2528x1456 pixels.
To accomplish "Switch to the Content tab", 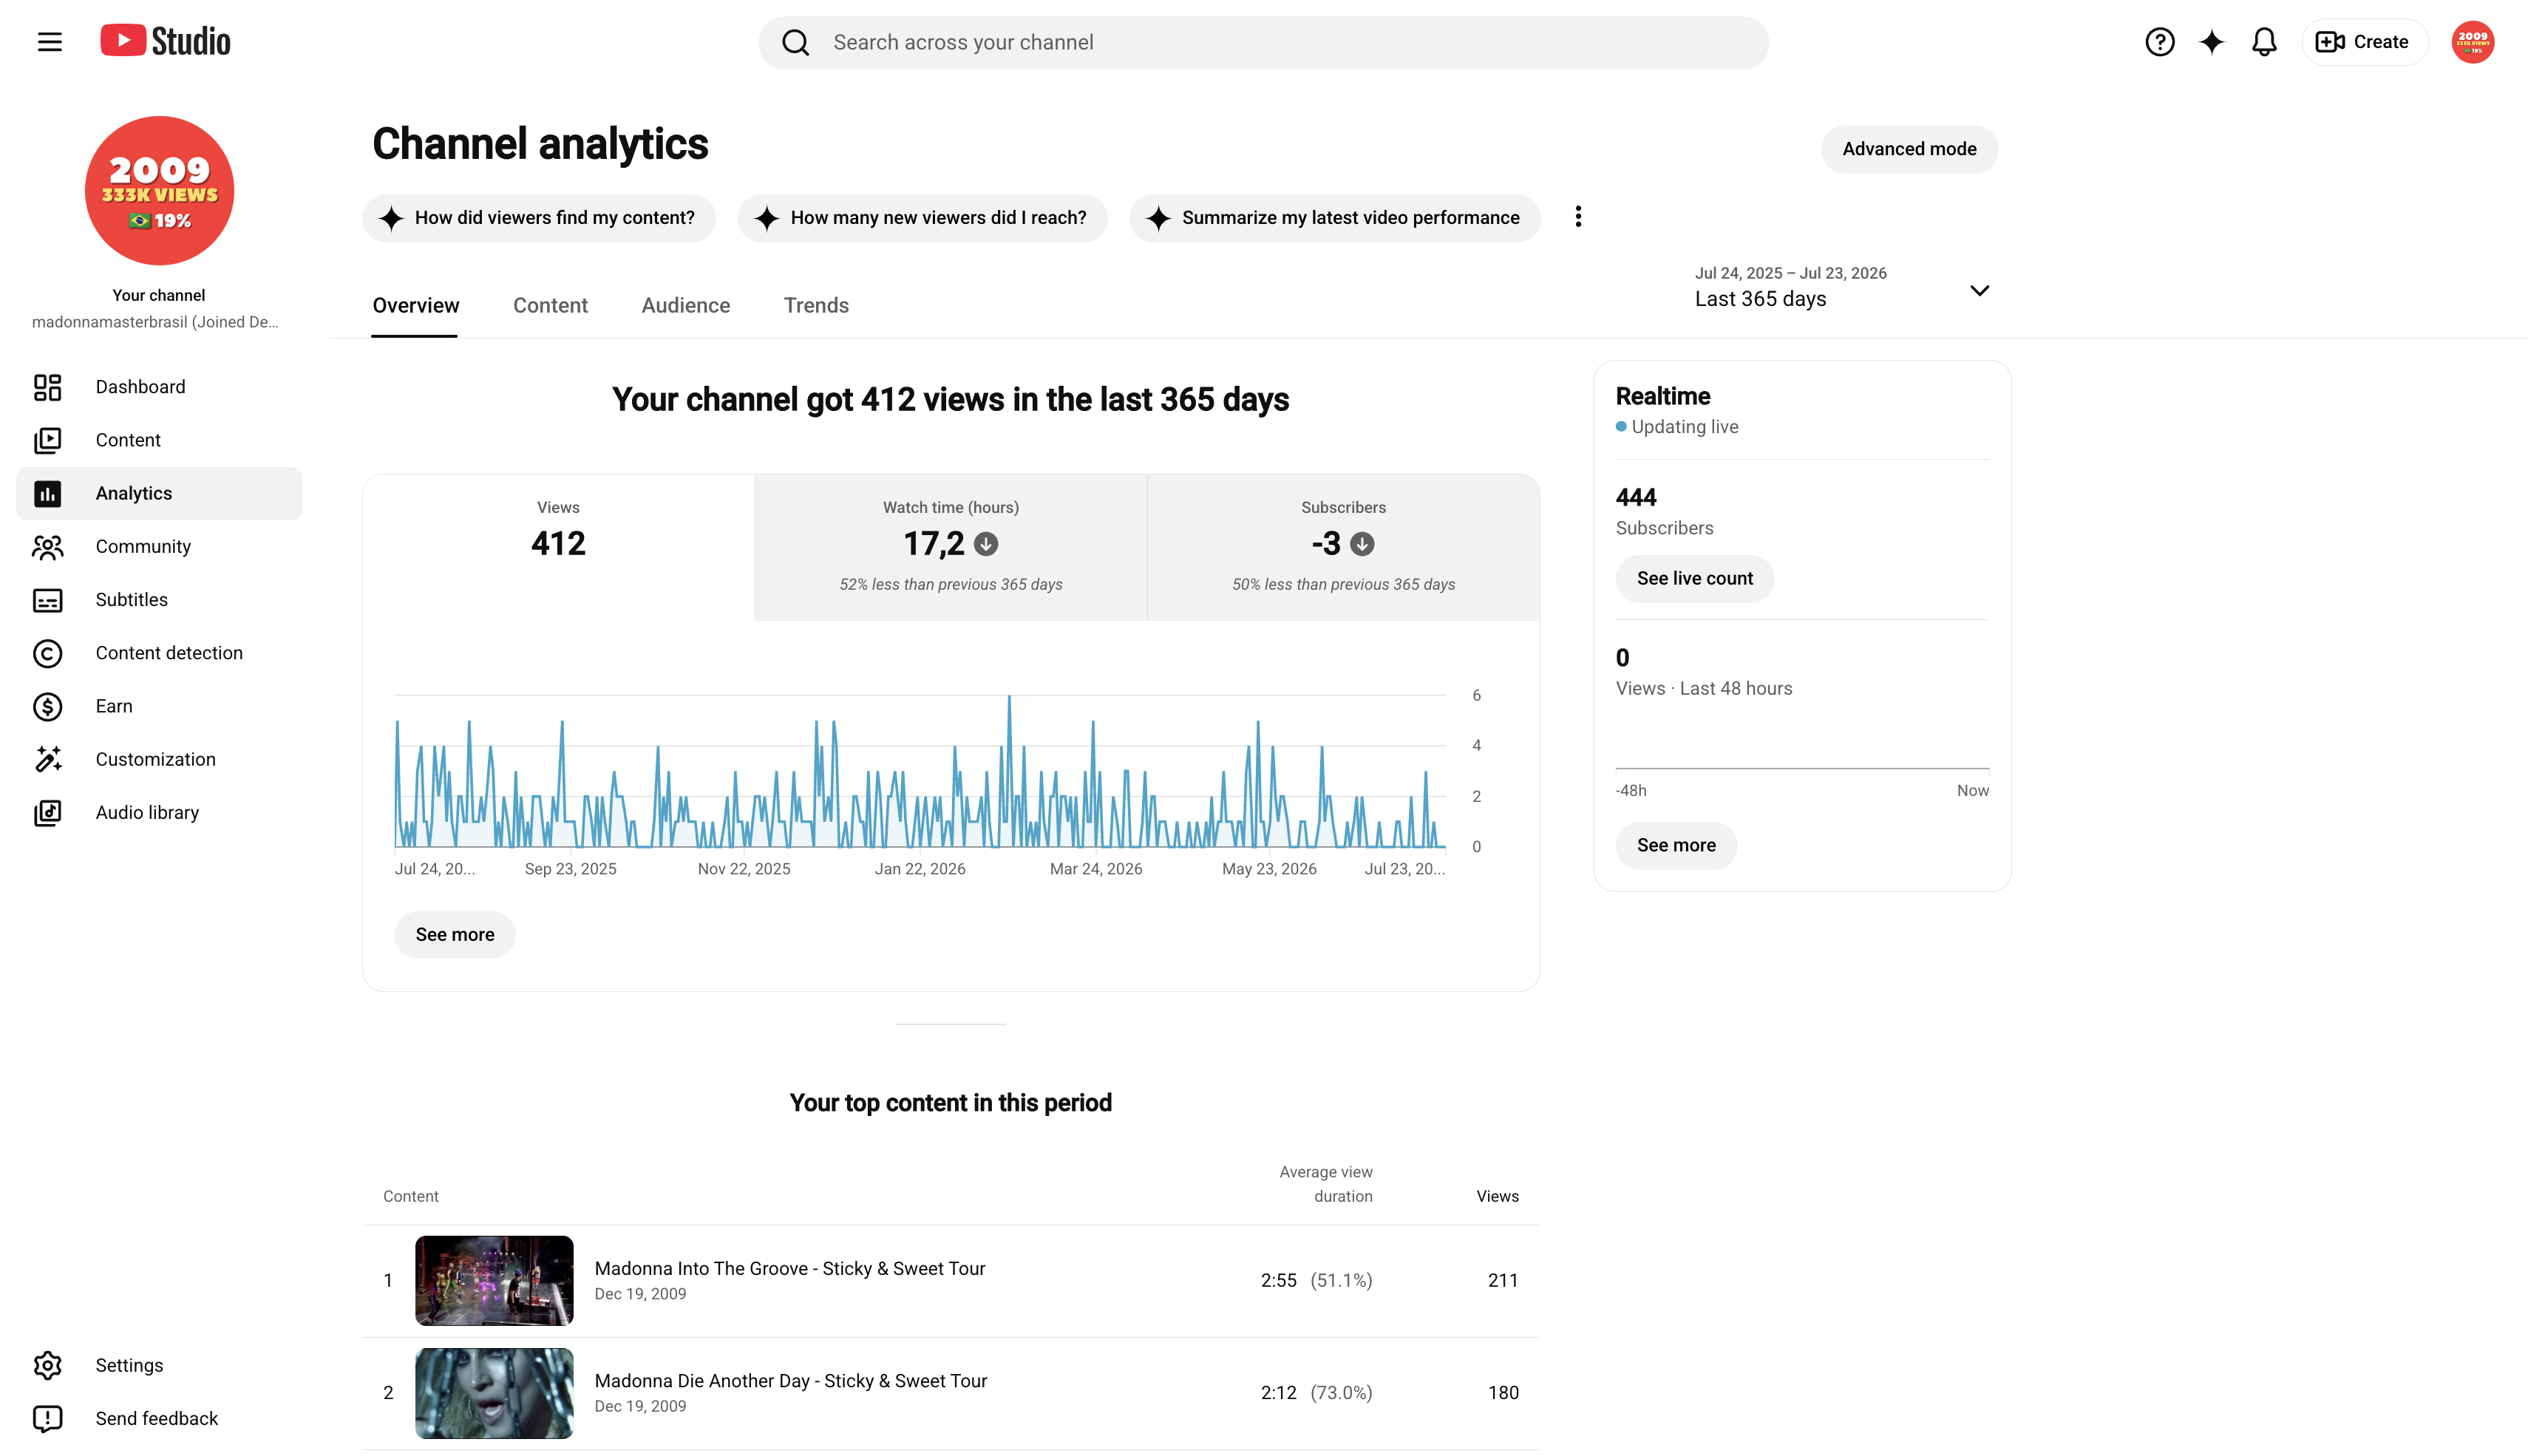I will [x=550, y=306].
